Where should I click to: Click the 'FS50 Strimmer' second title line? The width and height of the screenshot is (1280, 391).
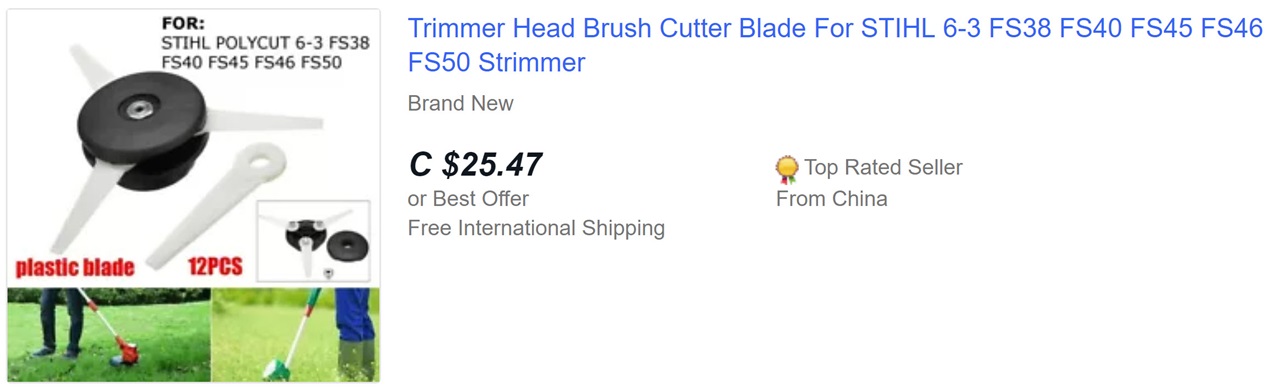click(496, 63)
